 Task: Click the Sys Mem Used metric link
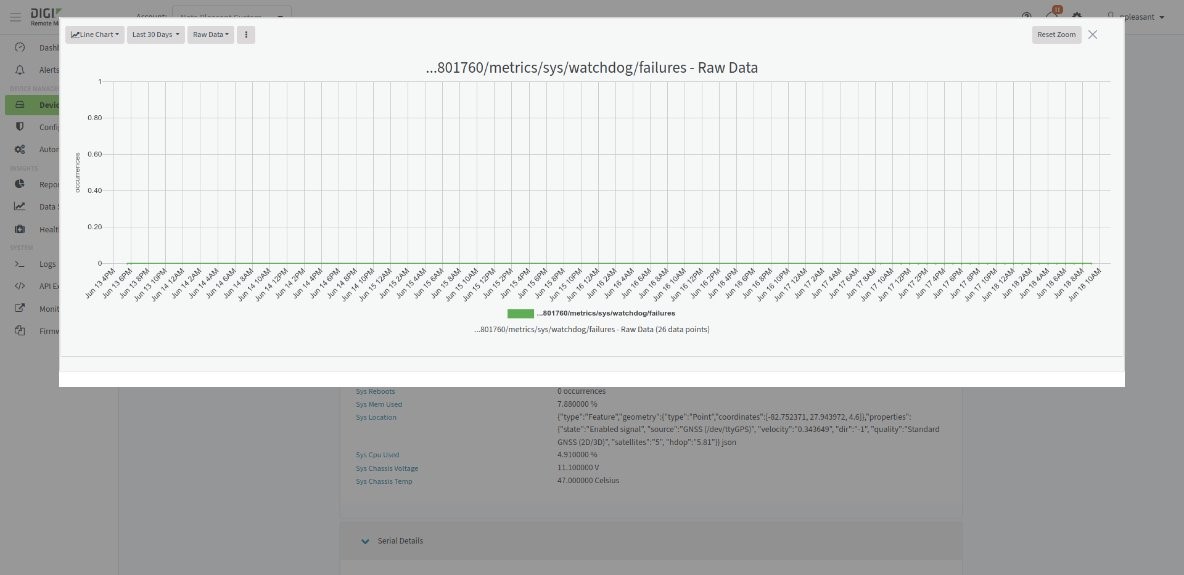click(x=379, y=404)
